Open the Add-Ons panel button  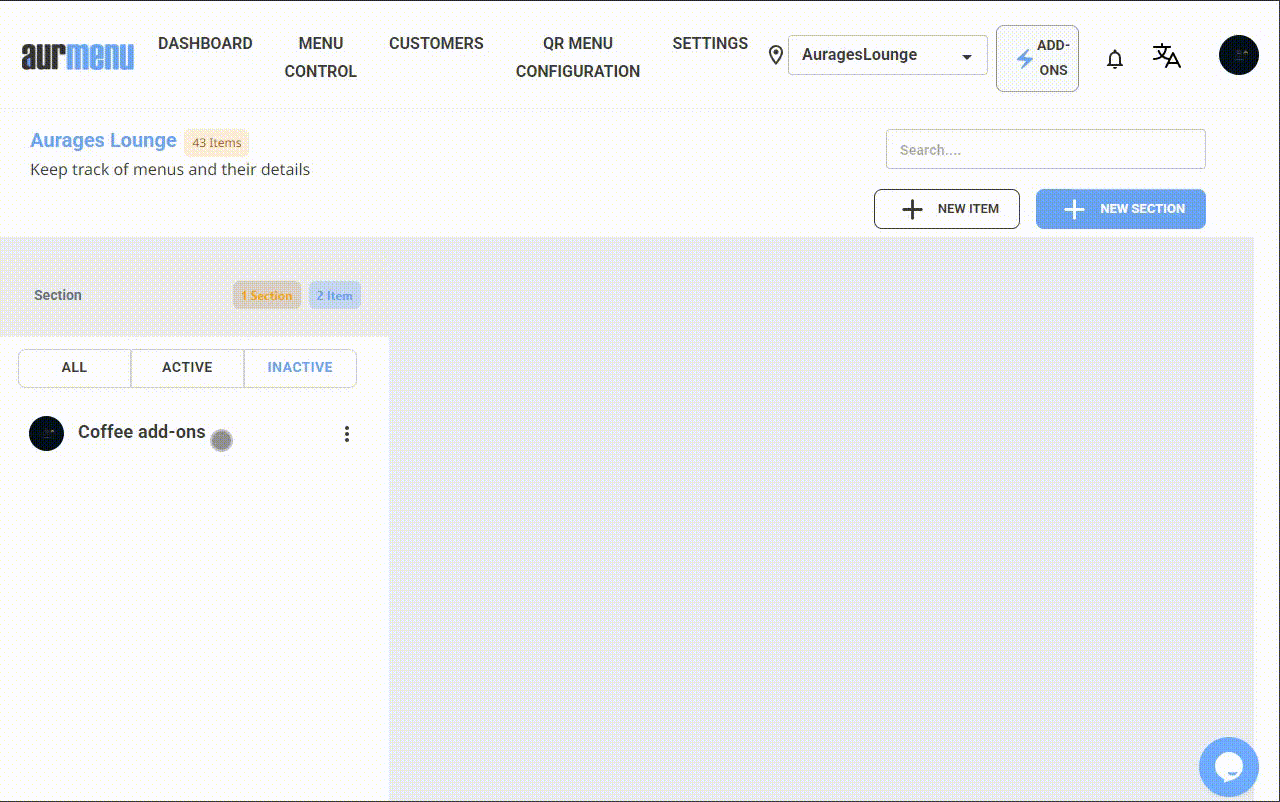(1037, 58)
